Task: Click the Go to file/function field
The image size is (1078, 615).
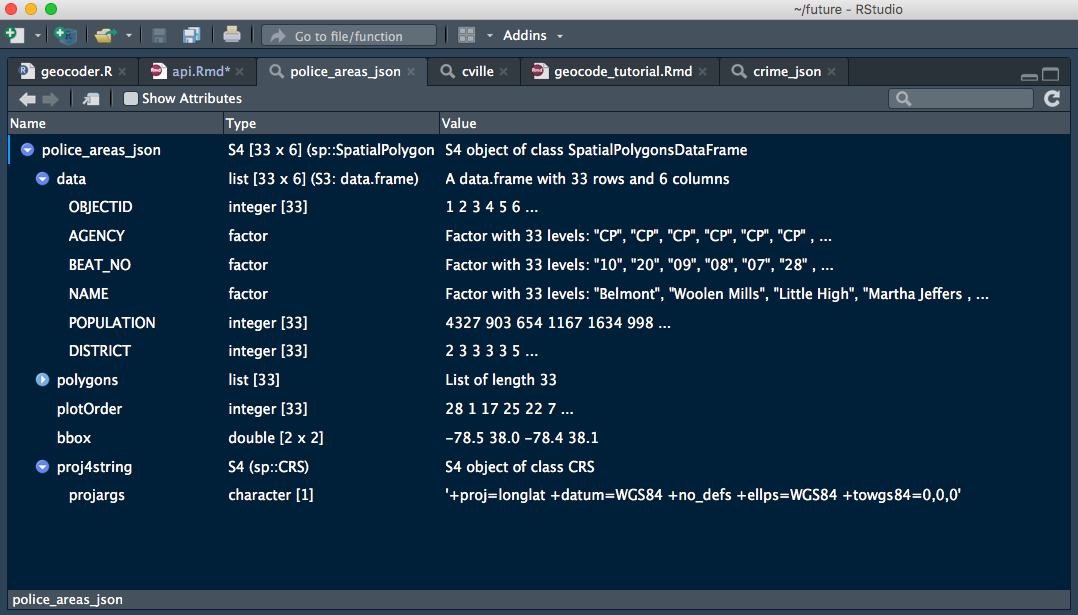Action: [349, 36]
